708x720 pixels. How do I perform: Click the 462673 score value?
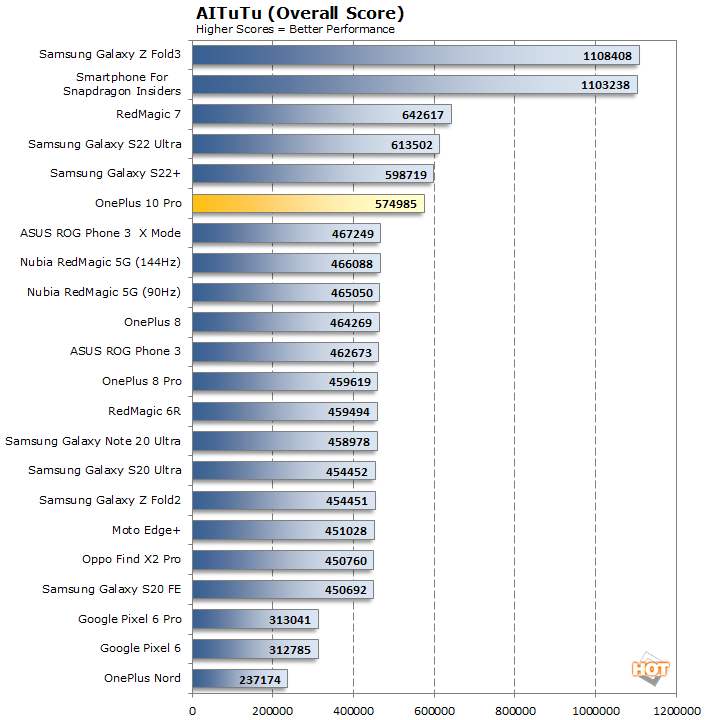[x=351, y=353]
